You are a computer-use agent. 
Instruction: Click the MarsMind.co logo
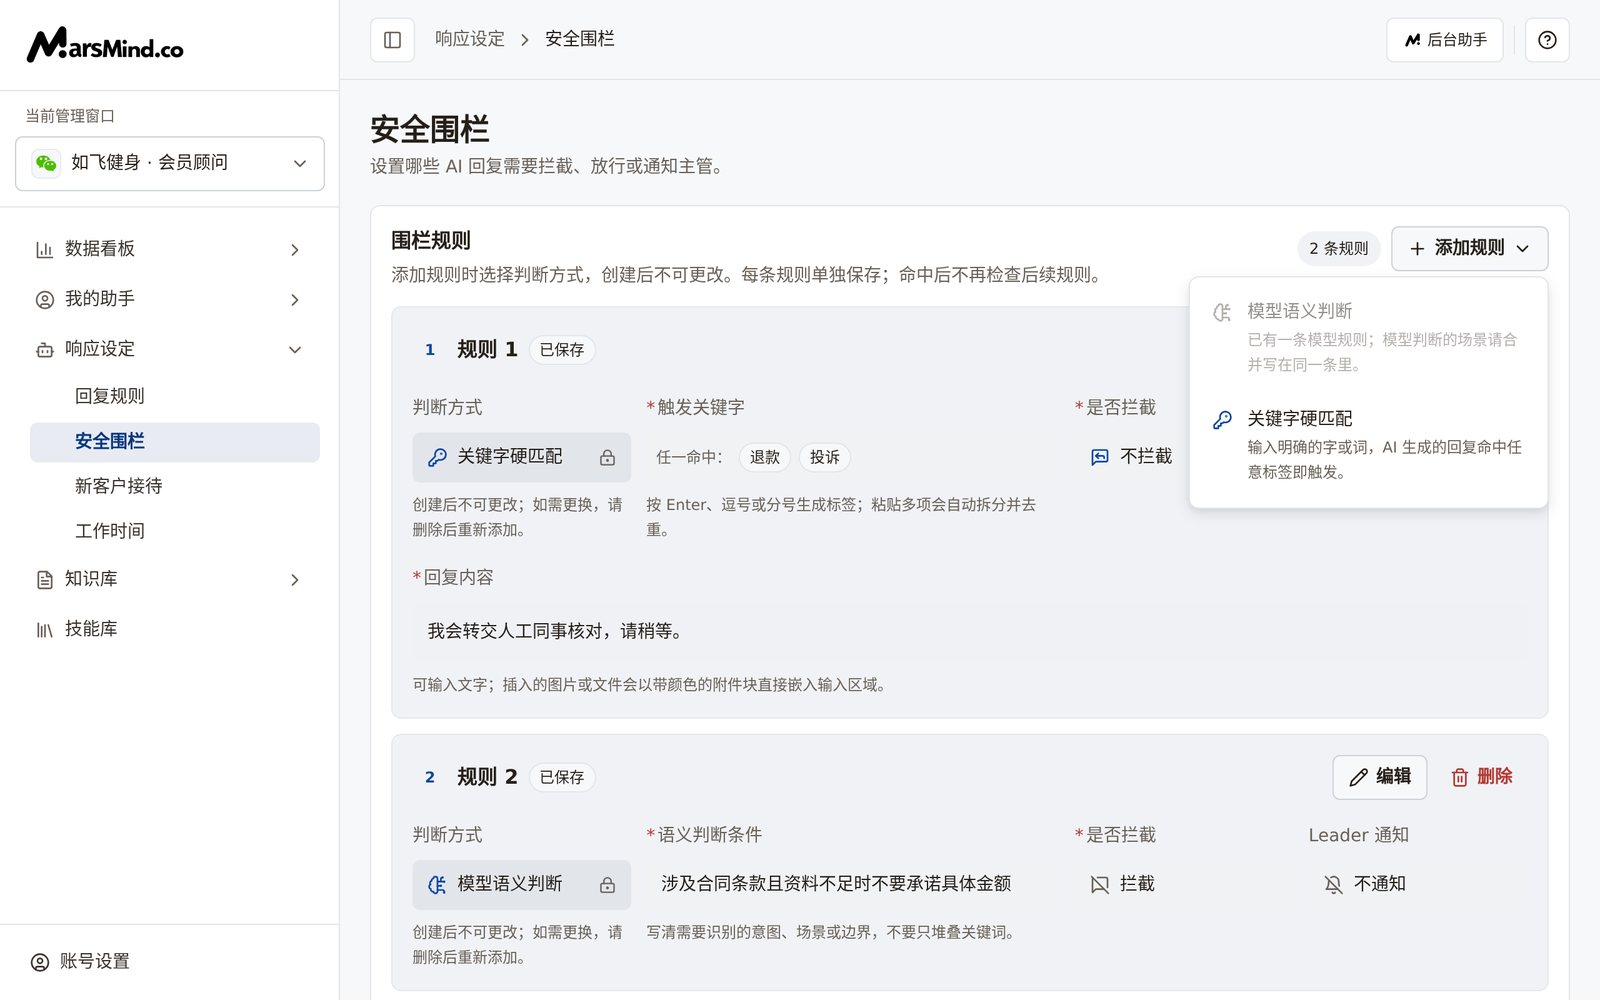[x=105, y=45]
